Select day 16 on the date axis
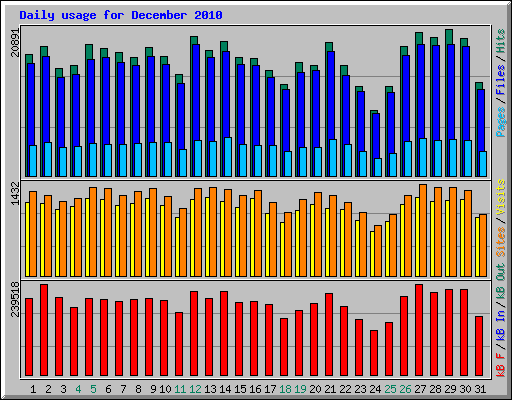The width and height of the screenshot is (512, 400). coord(255,389)
